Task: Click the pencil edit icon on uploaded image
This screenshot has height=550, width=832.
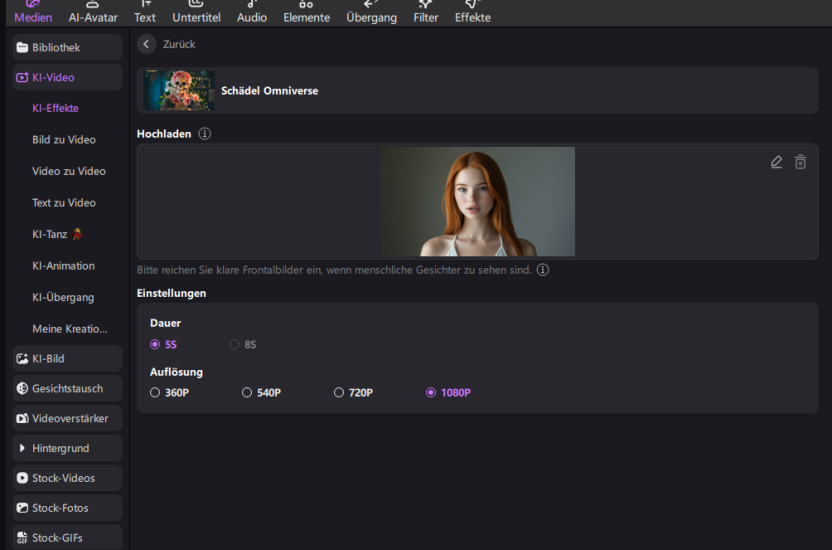Action: coord(776,162)
